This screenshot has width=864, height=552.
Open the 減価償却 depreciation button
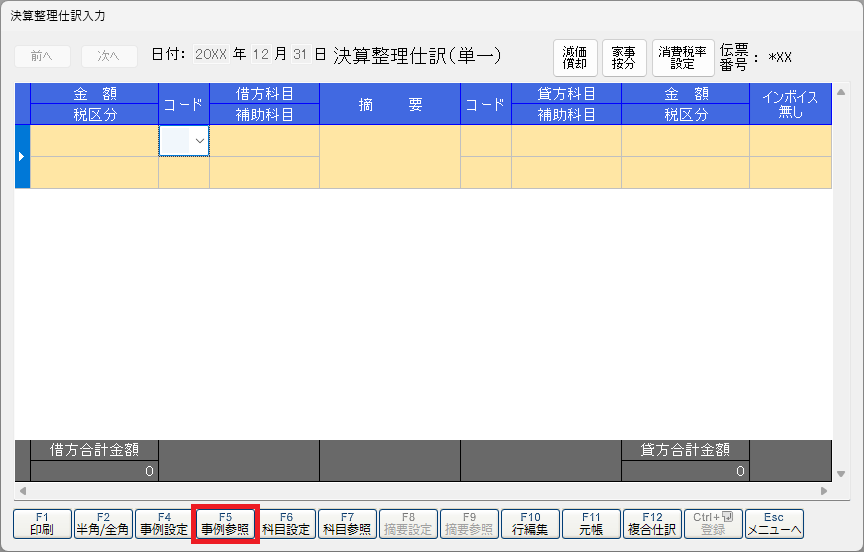pyautogui.click(x=575, y=58)
